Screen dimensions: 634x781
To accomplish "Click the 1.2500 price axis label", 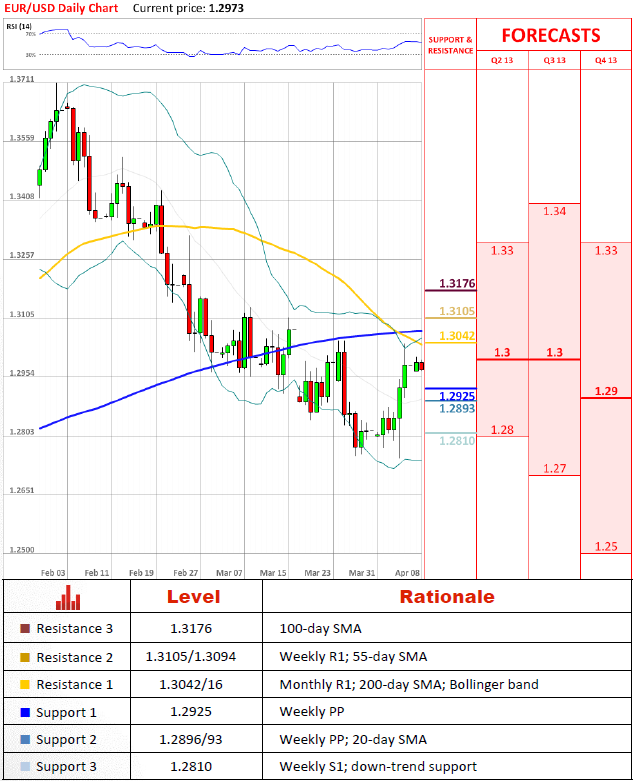I will tap(22, 550).
